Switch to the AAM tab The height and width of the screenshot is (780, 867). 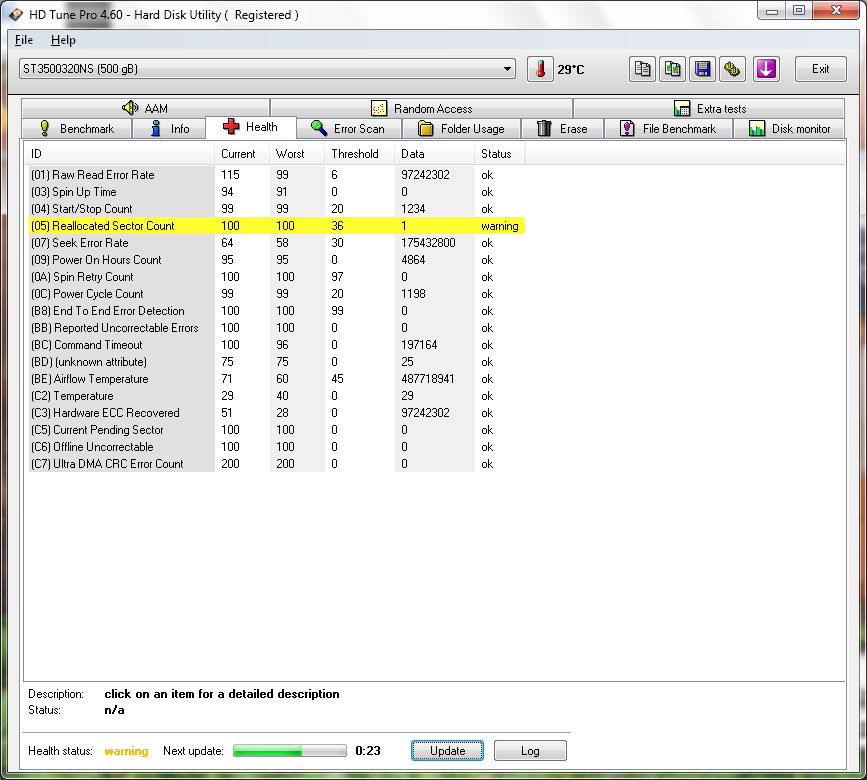pyautogui.click(x=145, y=108)
